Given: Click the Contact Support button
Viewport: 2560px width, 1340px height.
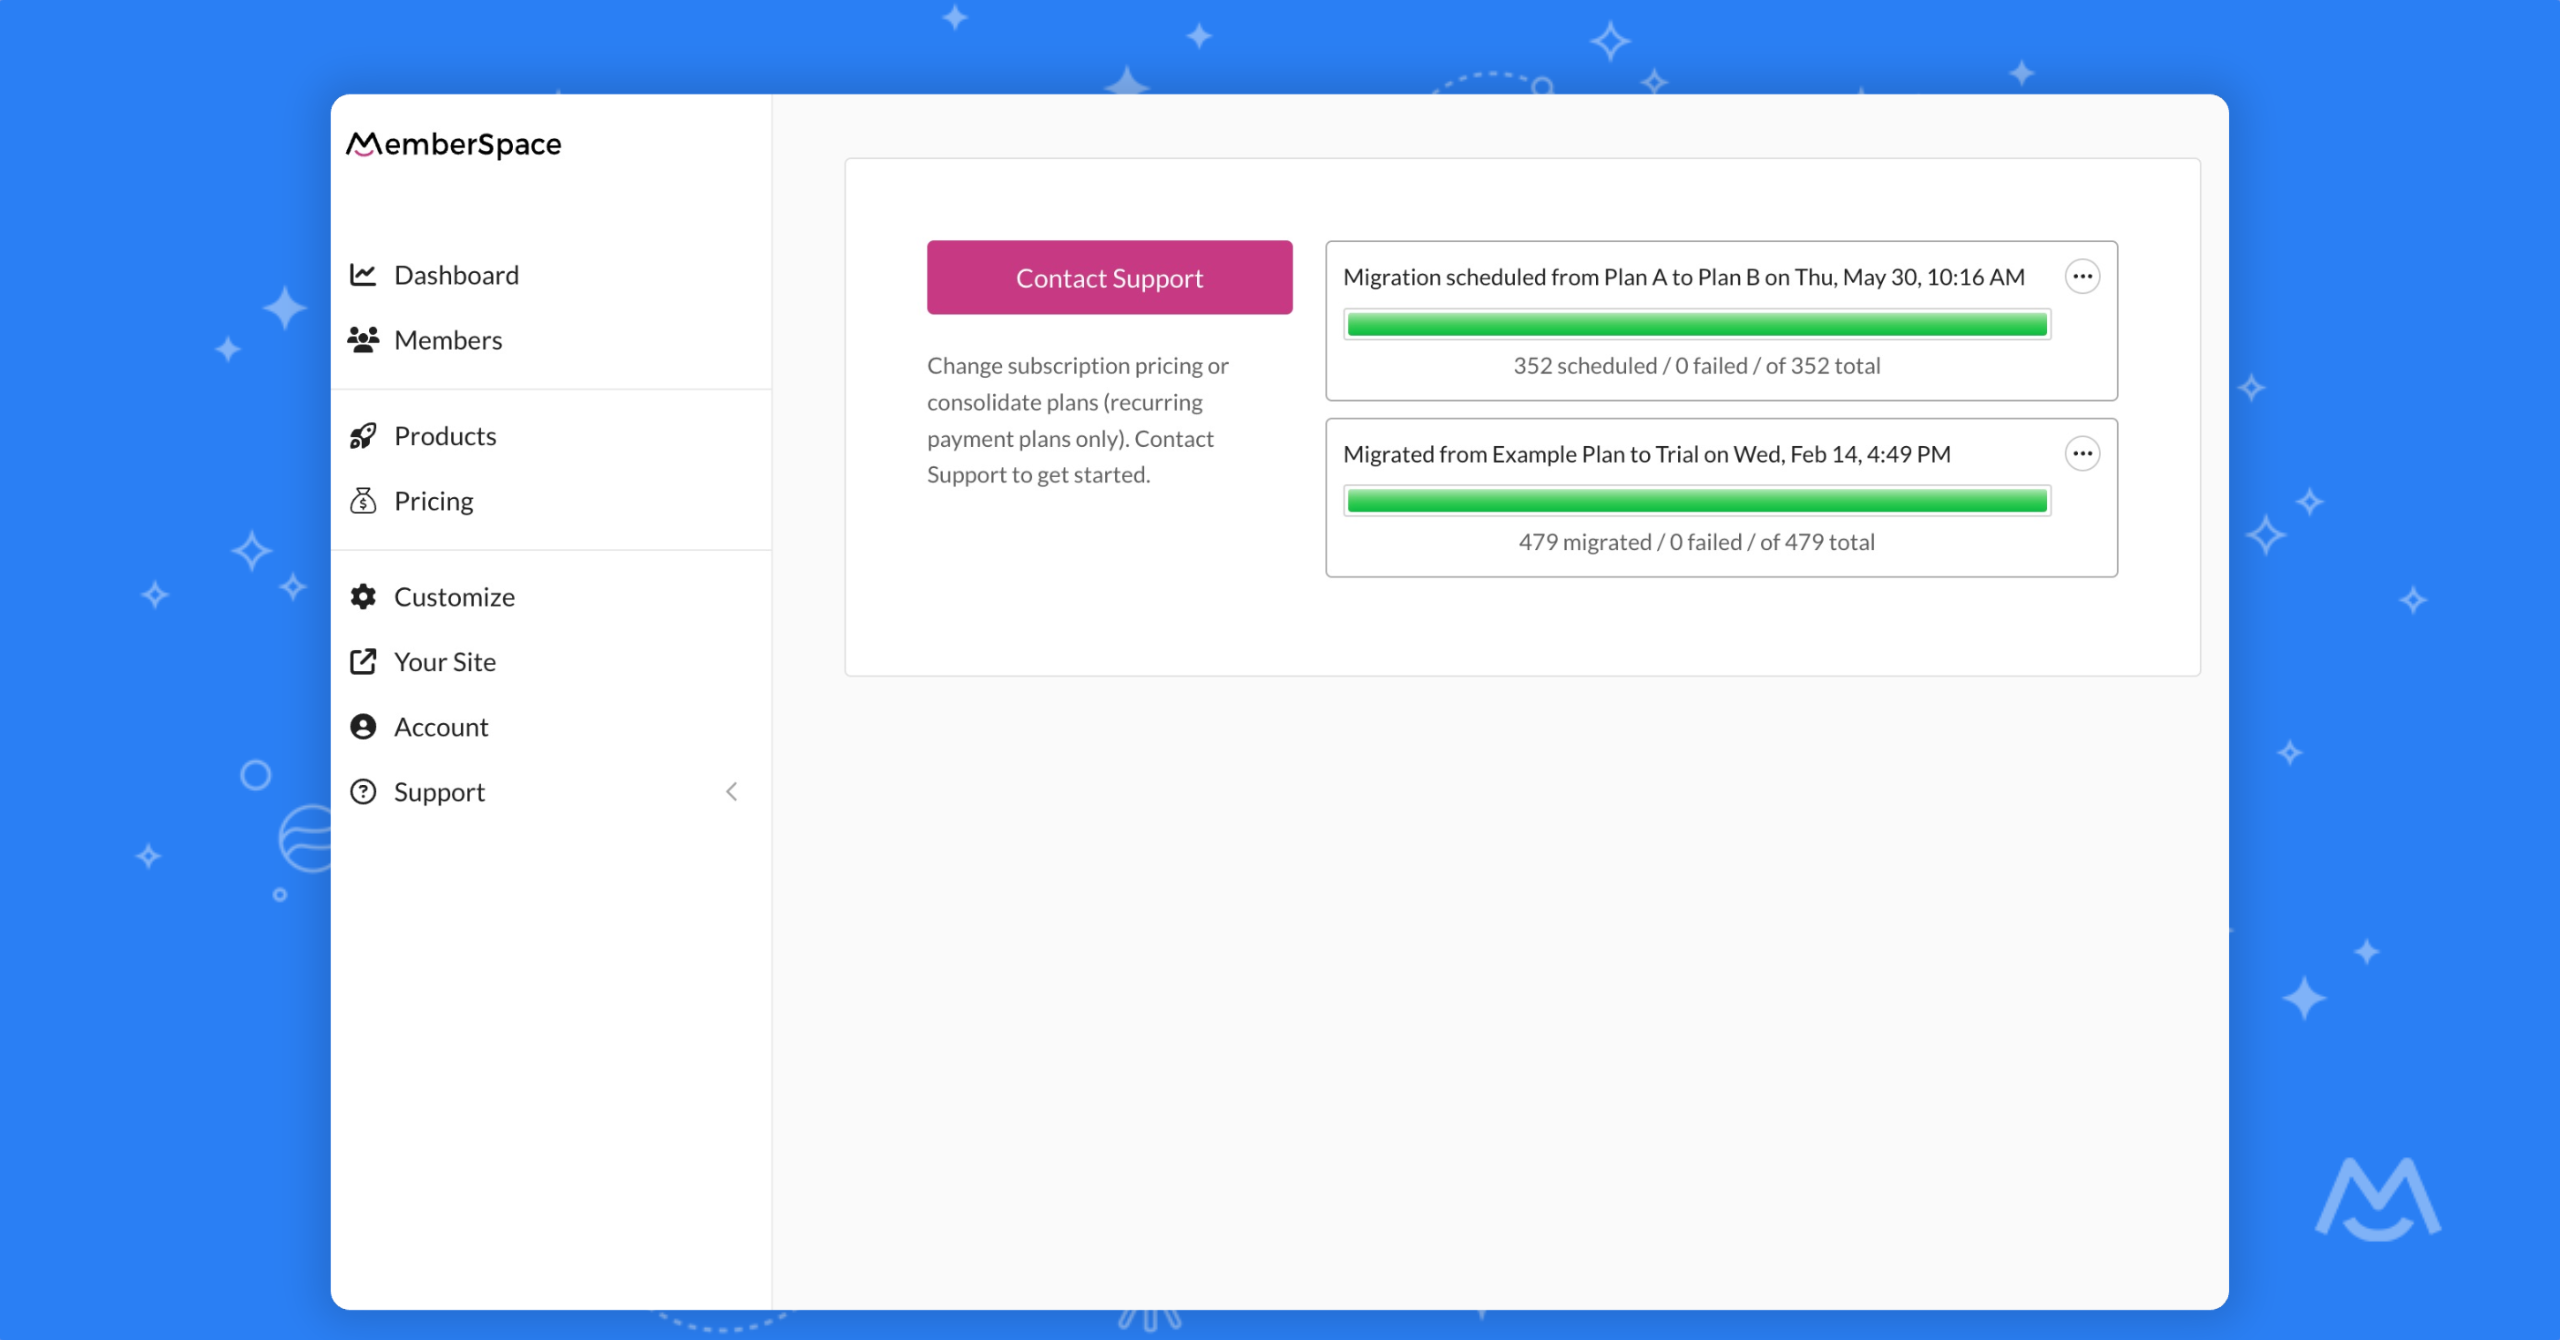Looking at the screenshot, I should (1109, 277).
